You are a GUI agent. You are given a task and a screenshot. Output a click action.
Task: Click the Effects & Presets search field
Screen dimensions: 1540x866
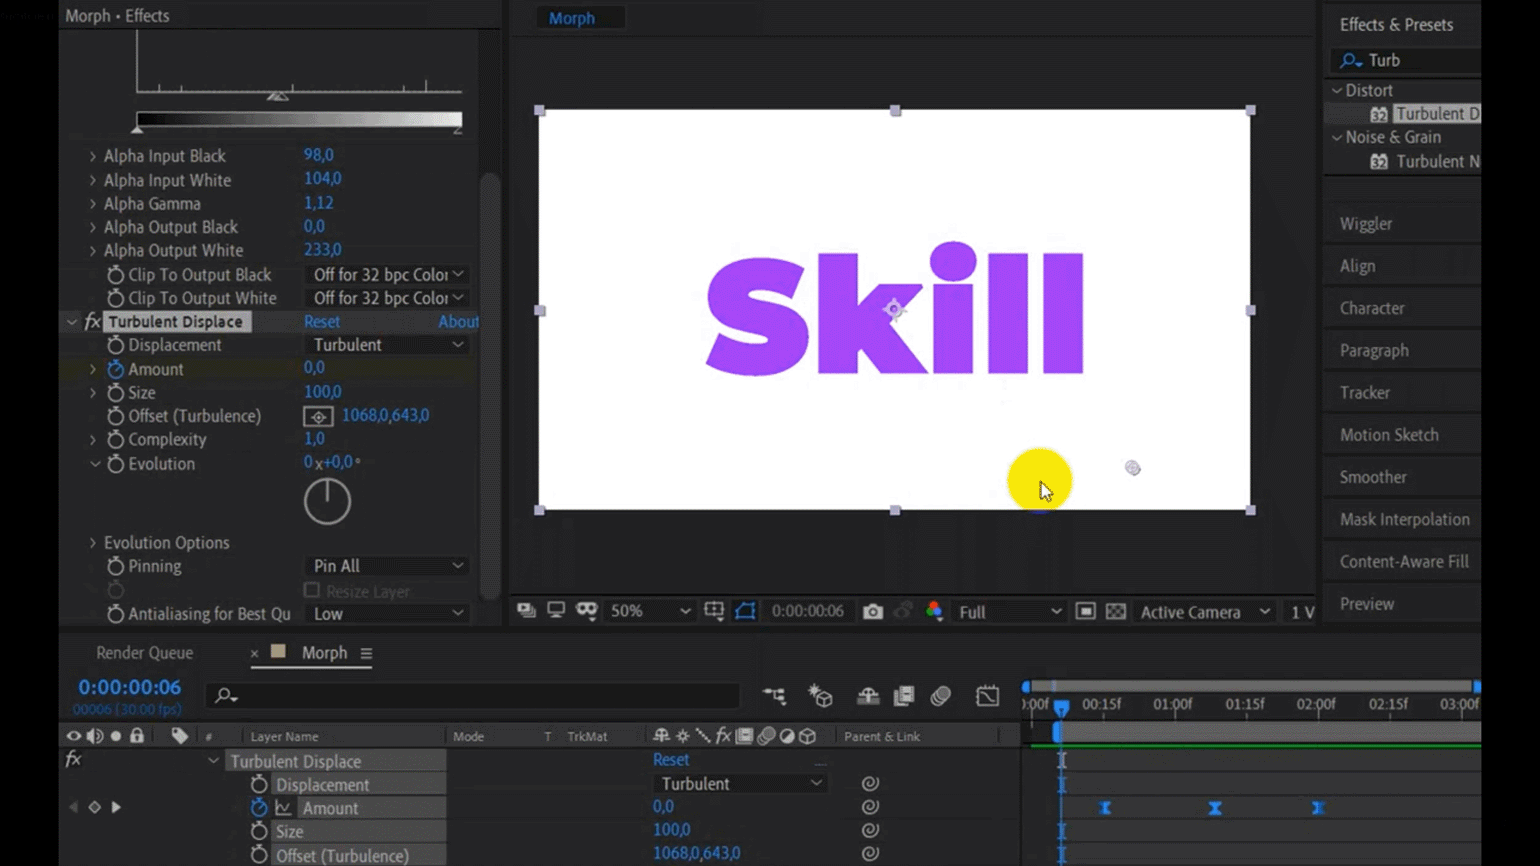[1405, 61]
